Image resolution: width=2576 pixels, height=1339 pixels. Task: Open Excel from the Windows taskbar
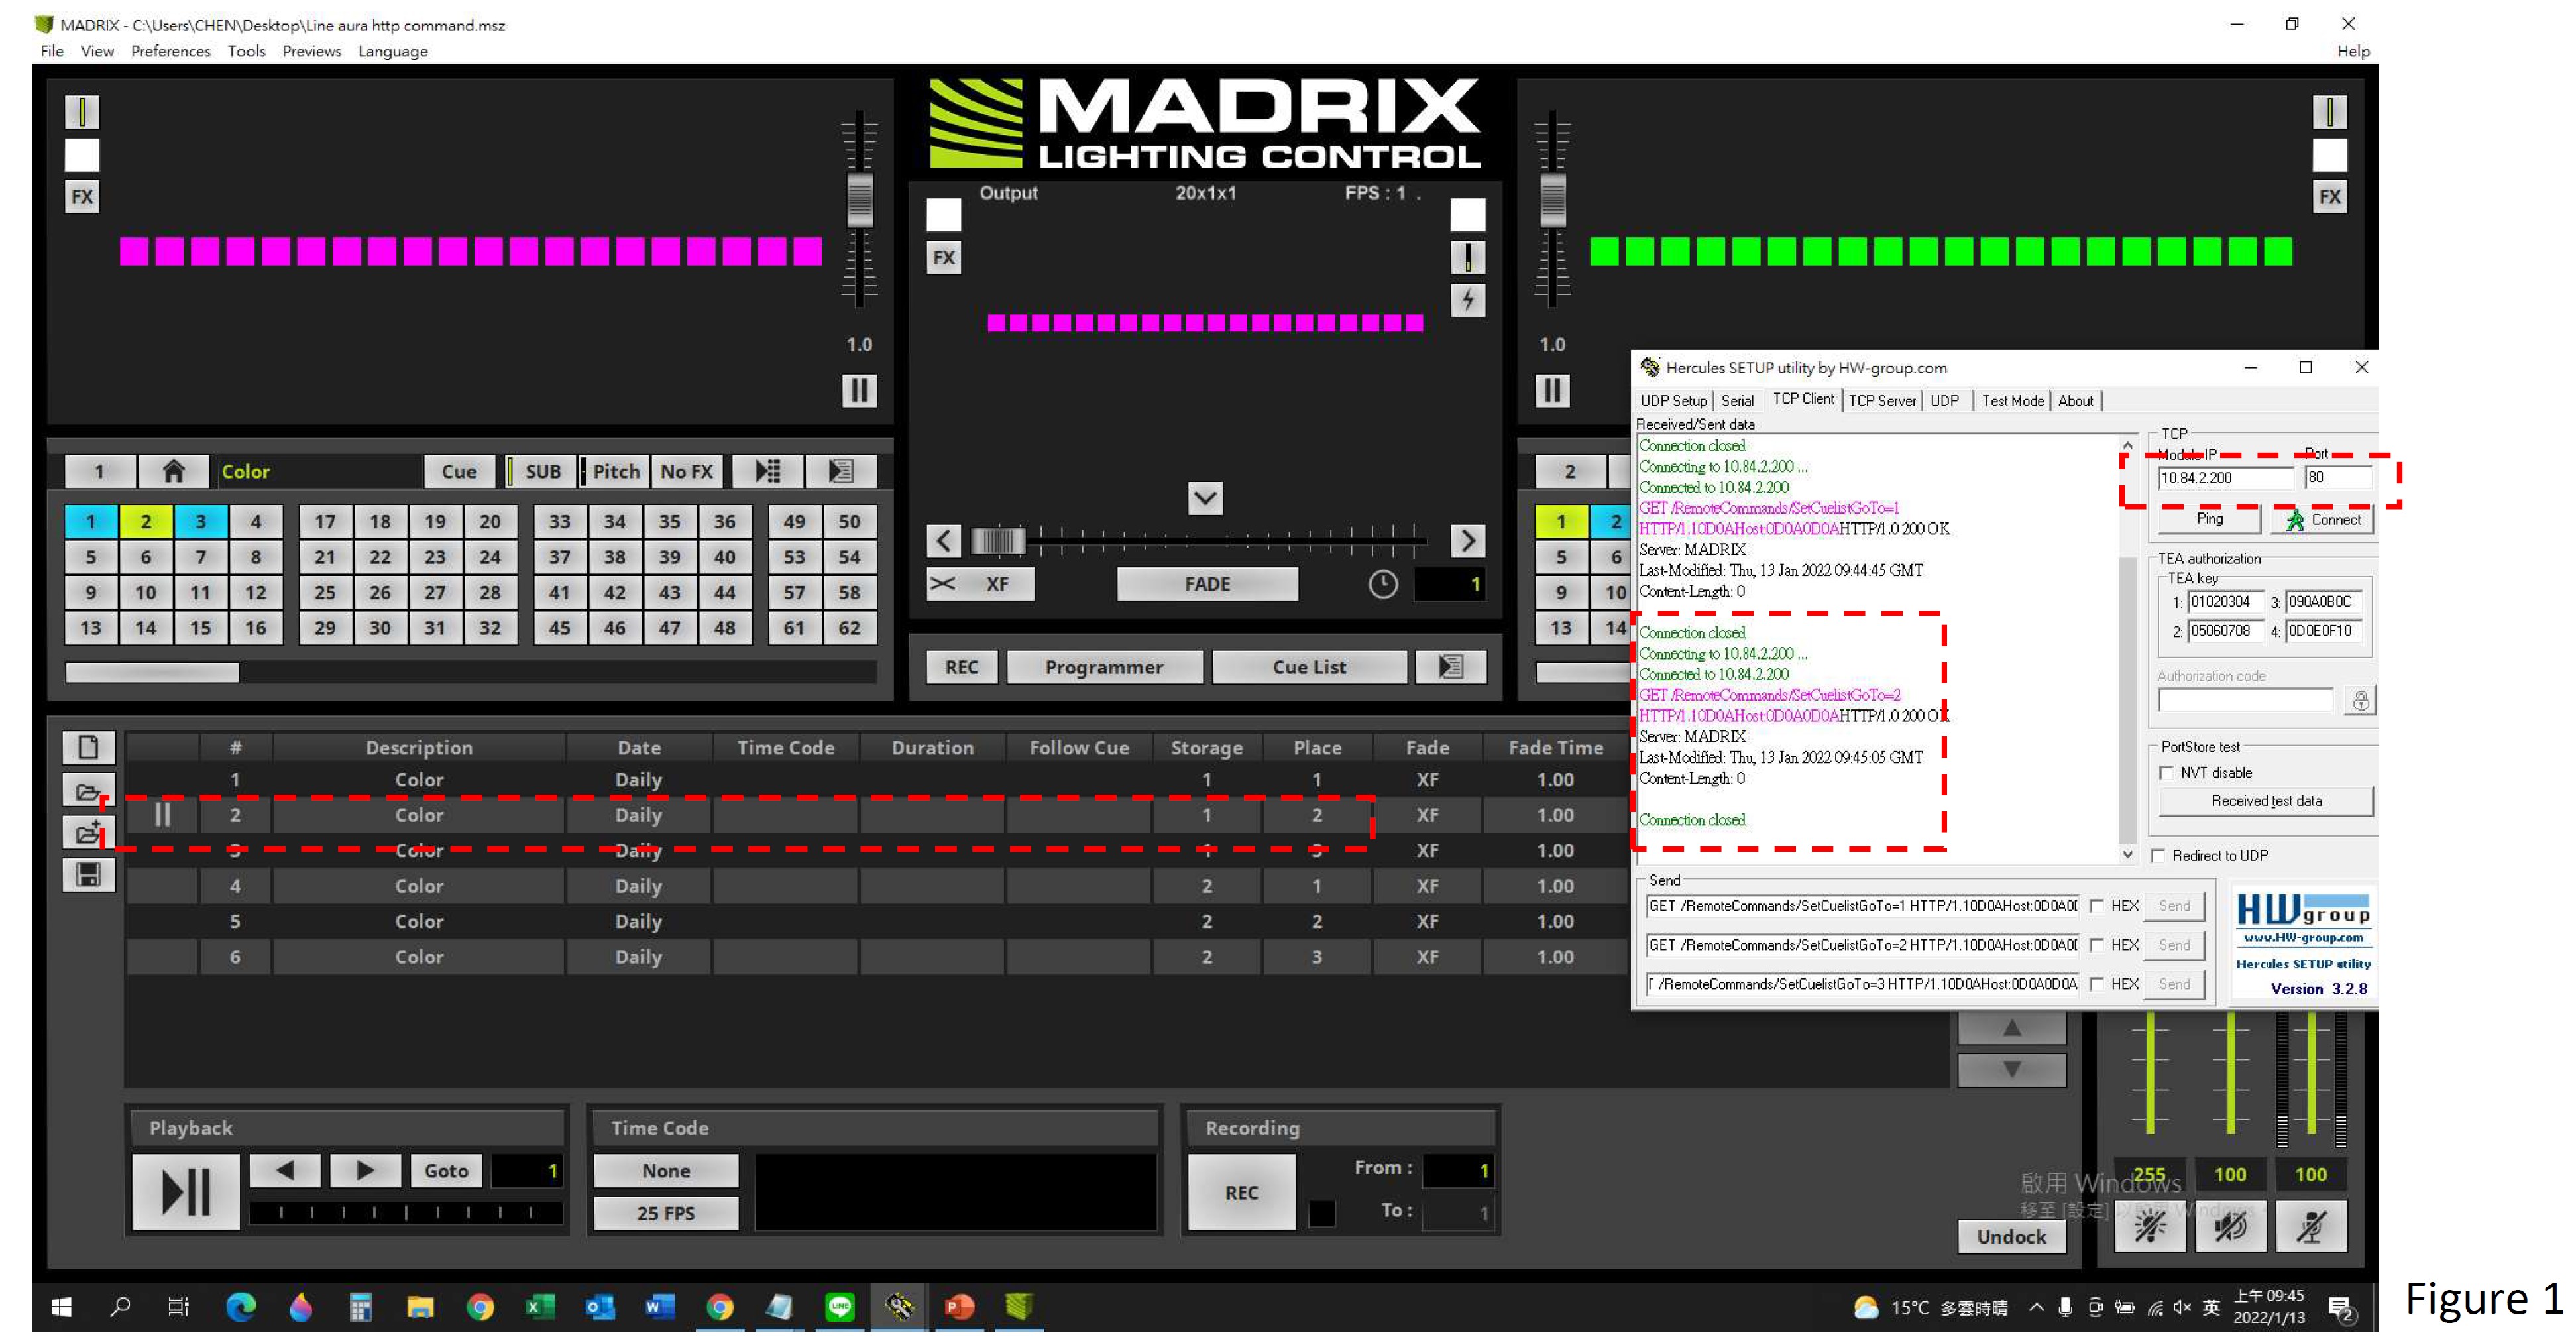point(540,1306)
